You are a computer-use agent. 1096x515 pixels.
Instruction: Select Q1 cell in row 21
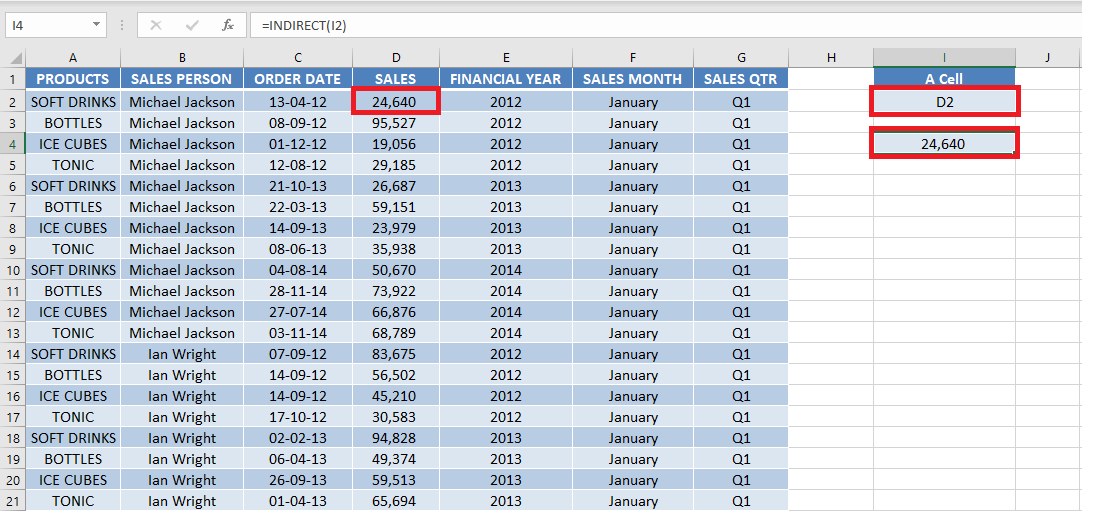tap(741, 500)
